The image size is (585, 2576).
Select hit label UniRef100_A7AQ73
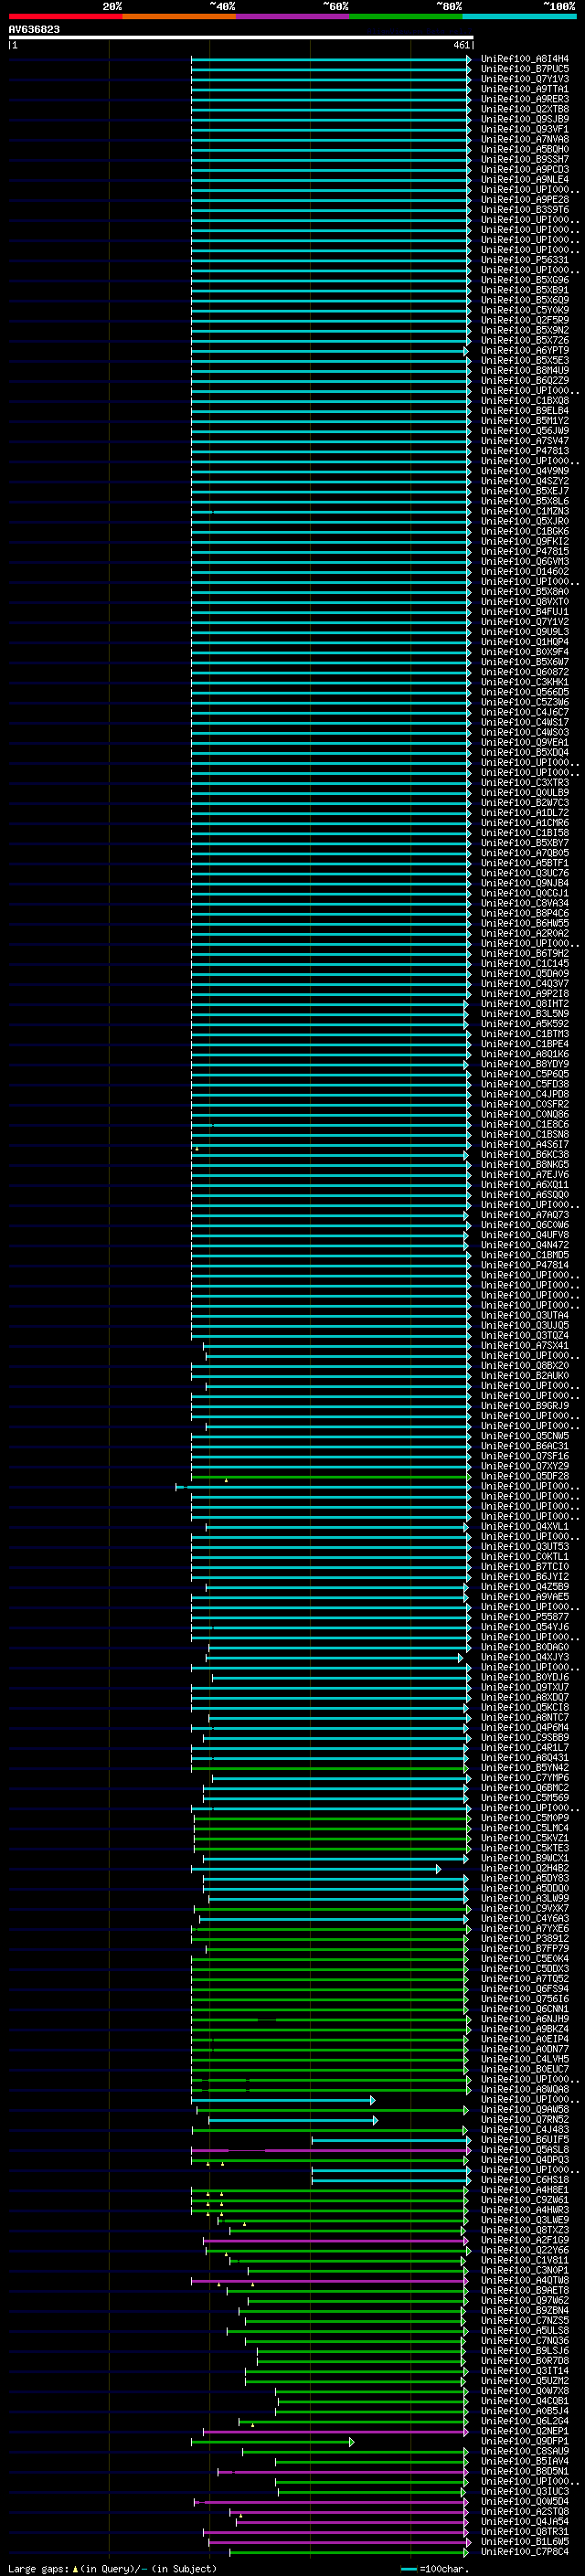click(x=525, y=1215)
